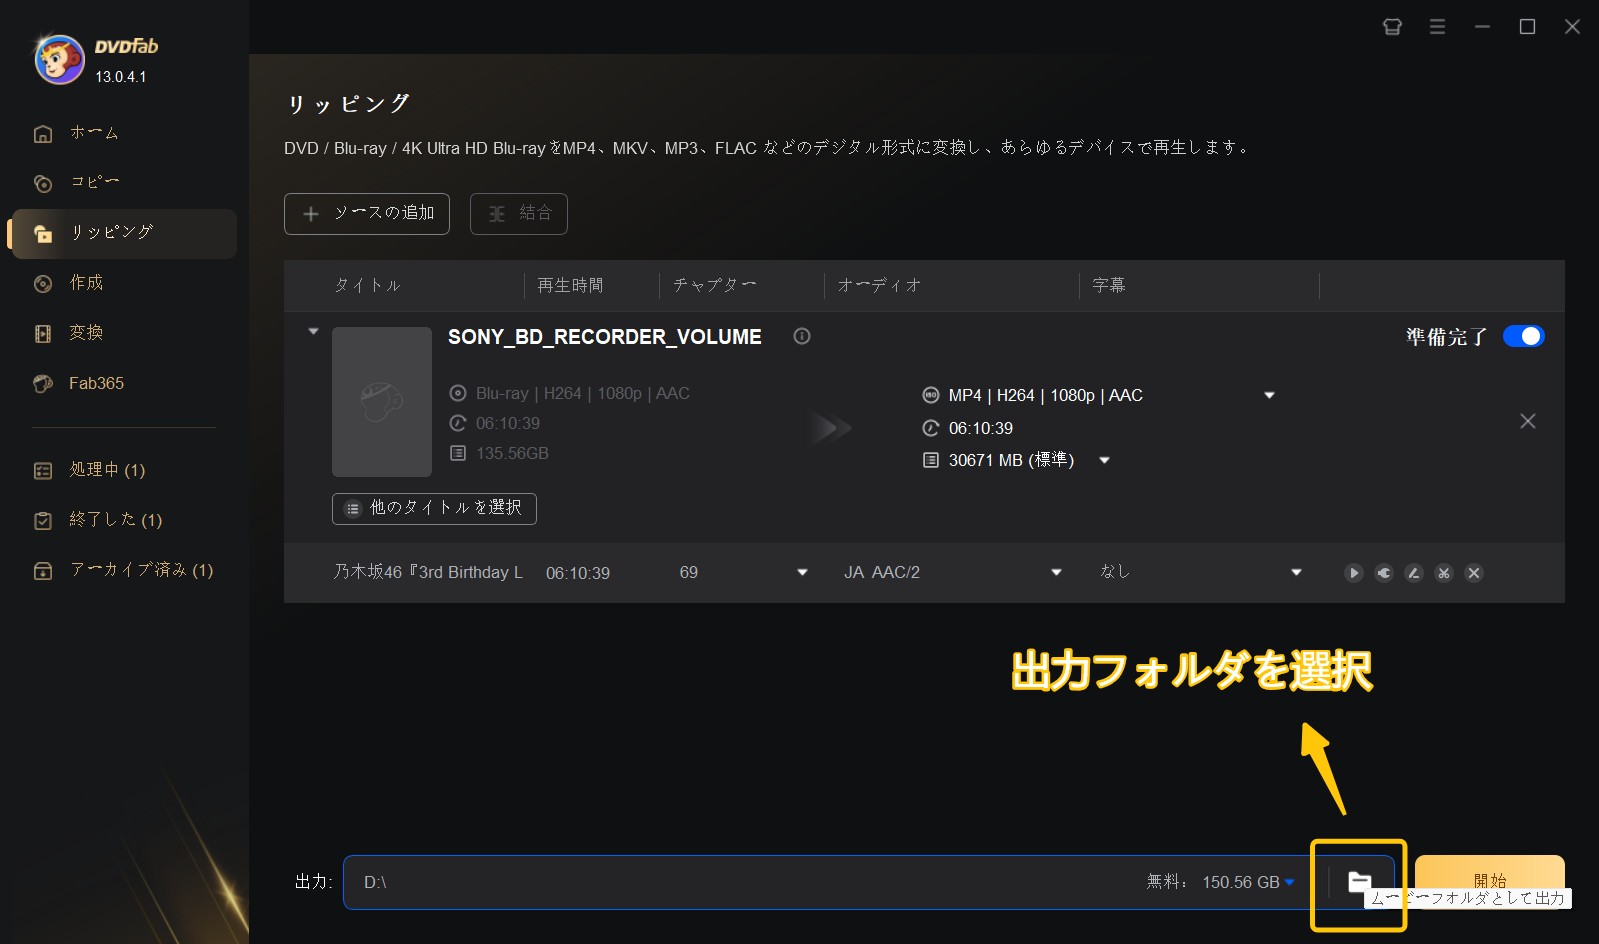This screenshot has height=944, width=1599.
Task: Click version number 13.0.4.1
Action: click(x=121, y=77)
